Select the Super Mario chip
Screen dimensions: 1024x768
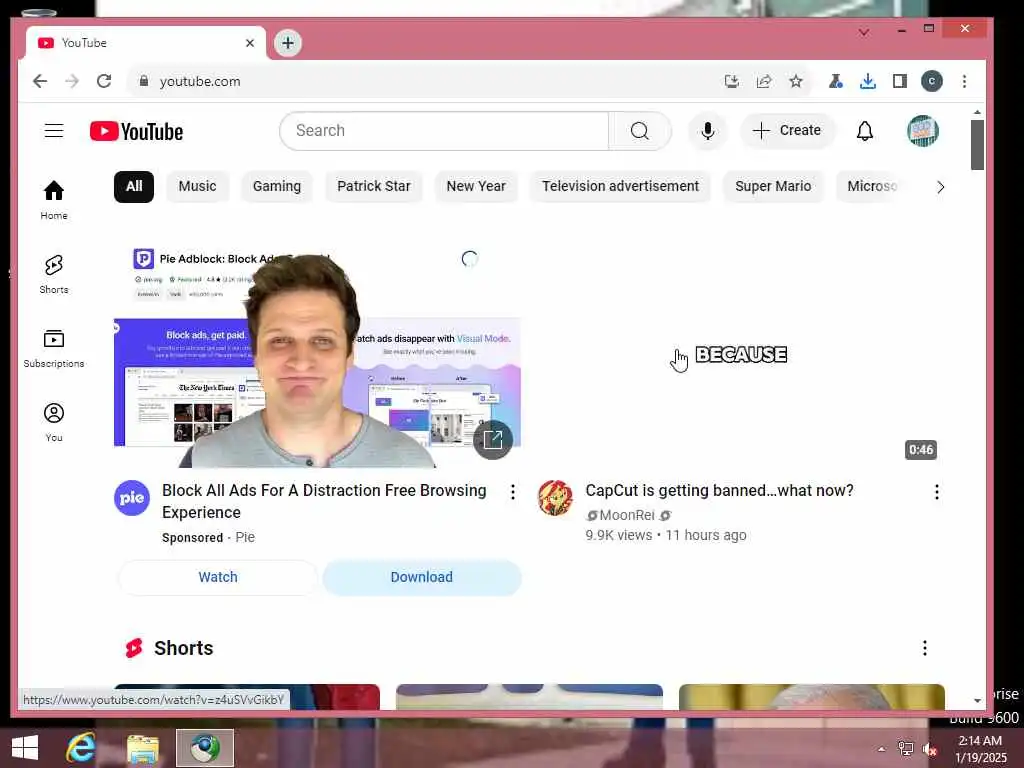point(773,187)
